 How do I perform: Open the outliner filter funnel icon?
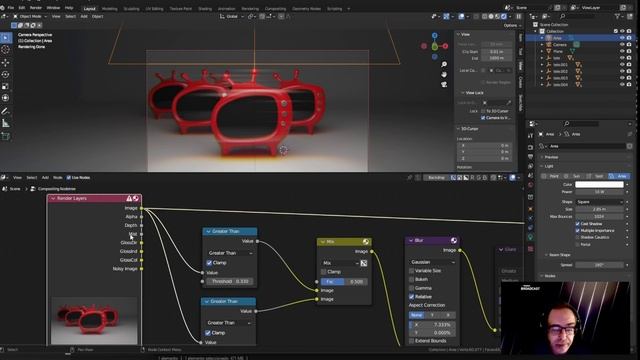618,16
